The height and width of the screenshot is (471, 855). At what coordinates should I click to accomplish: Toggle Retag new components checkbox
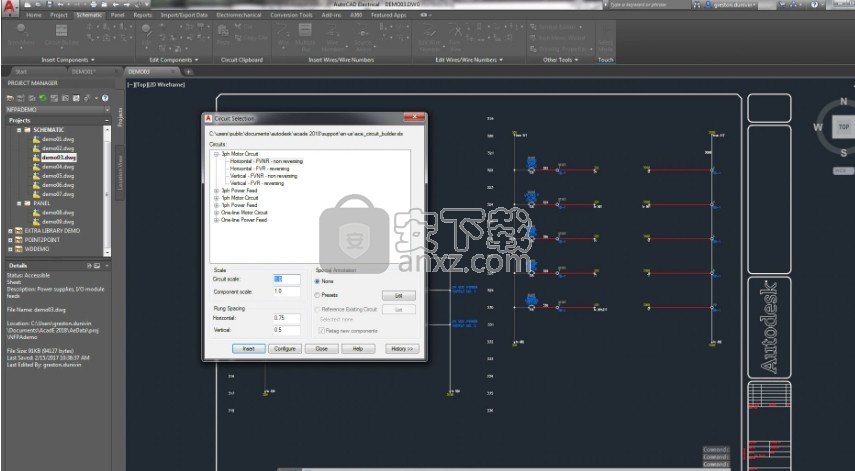(x=322, y=331)
